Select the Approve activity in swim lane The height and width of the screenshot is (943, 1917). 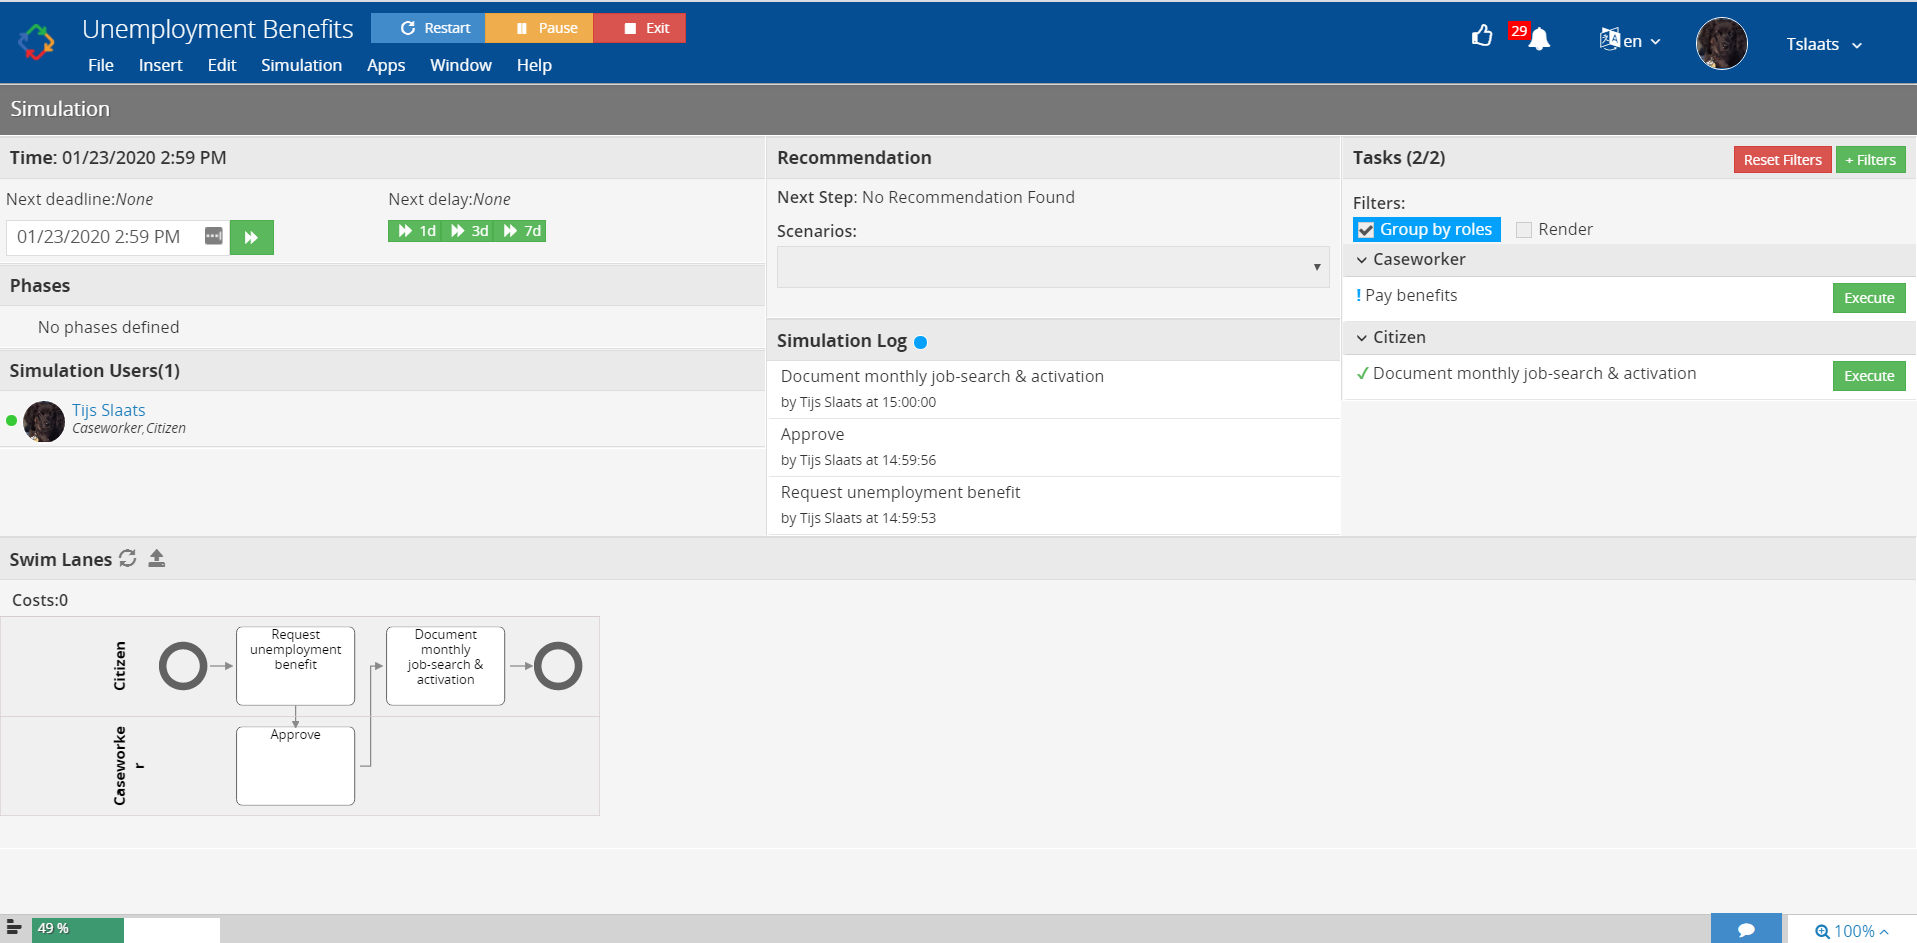[x=295, y=766]
